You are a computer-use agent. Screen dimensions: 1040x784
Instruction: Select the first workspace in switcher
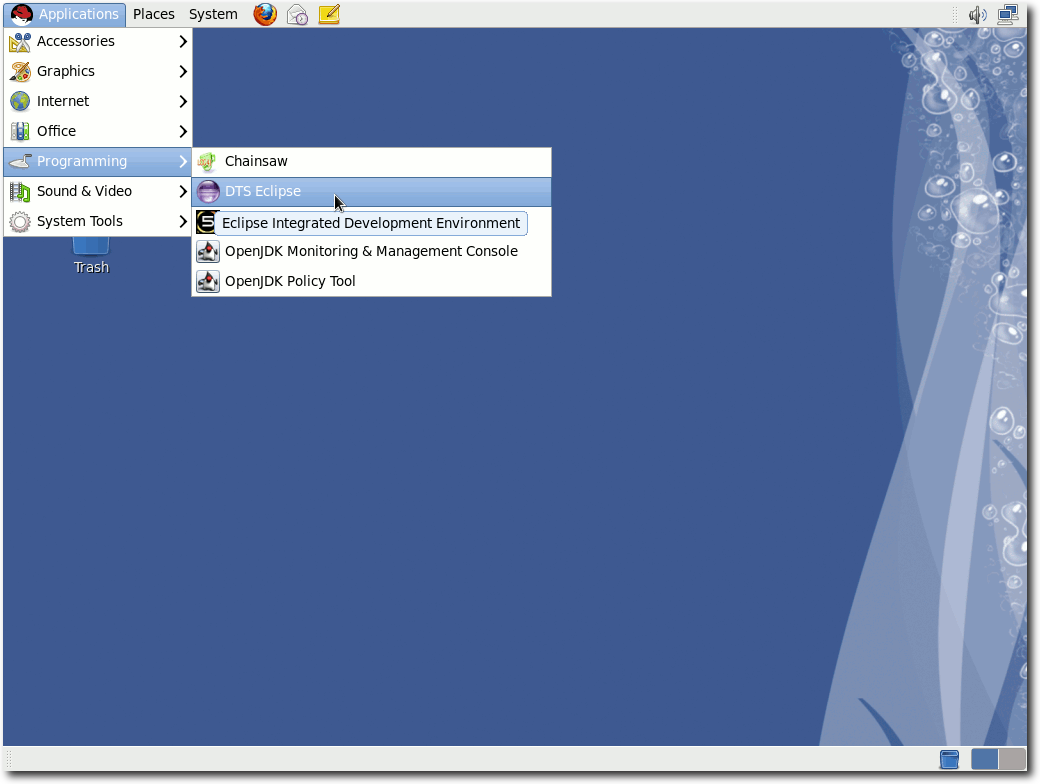point(984,759)
